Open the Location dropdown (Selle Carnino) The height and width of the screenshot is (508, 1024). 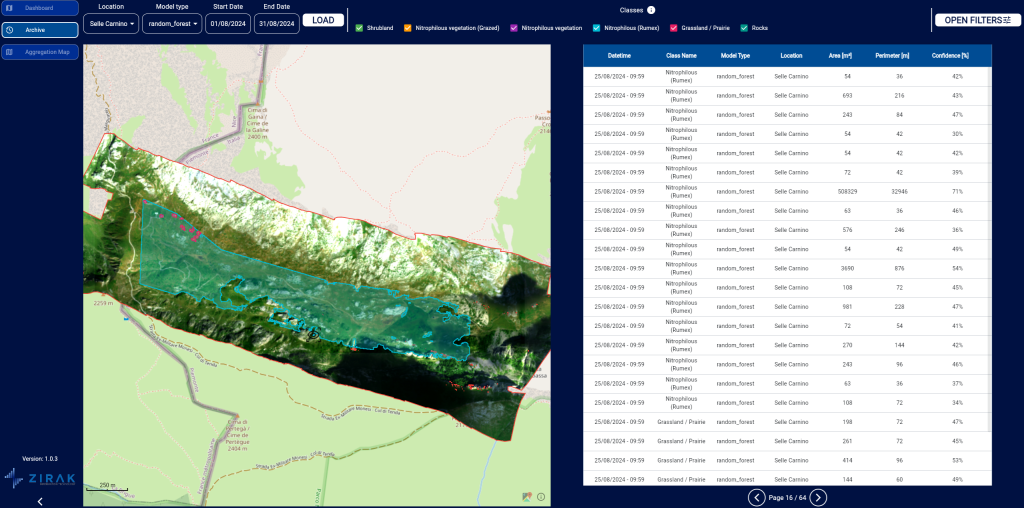coord(111,23)
